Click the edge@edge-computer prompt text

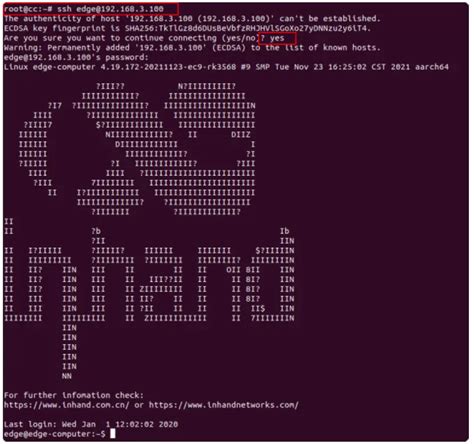[55, 434]
